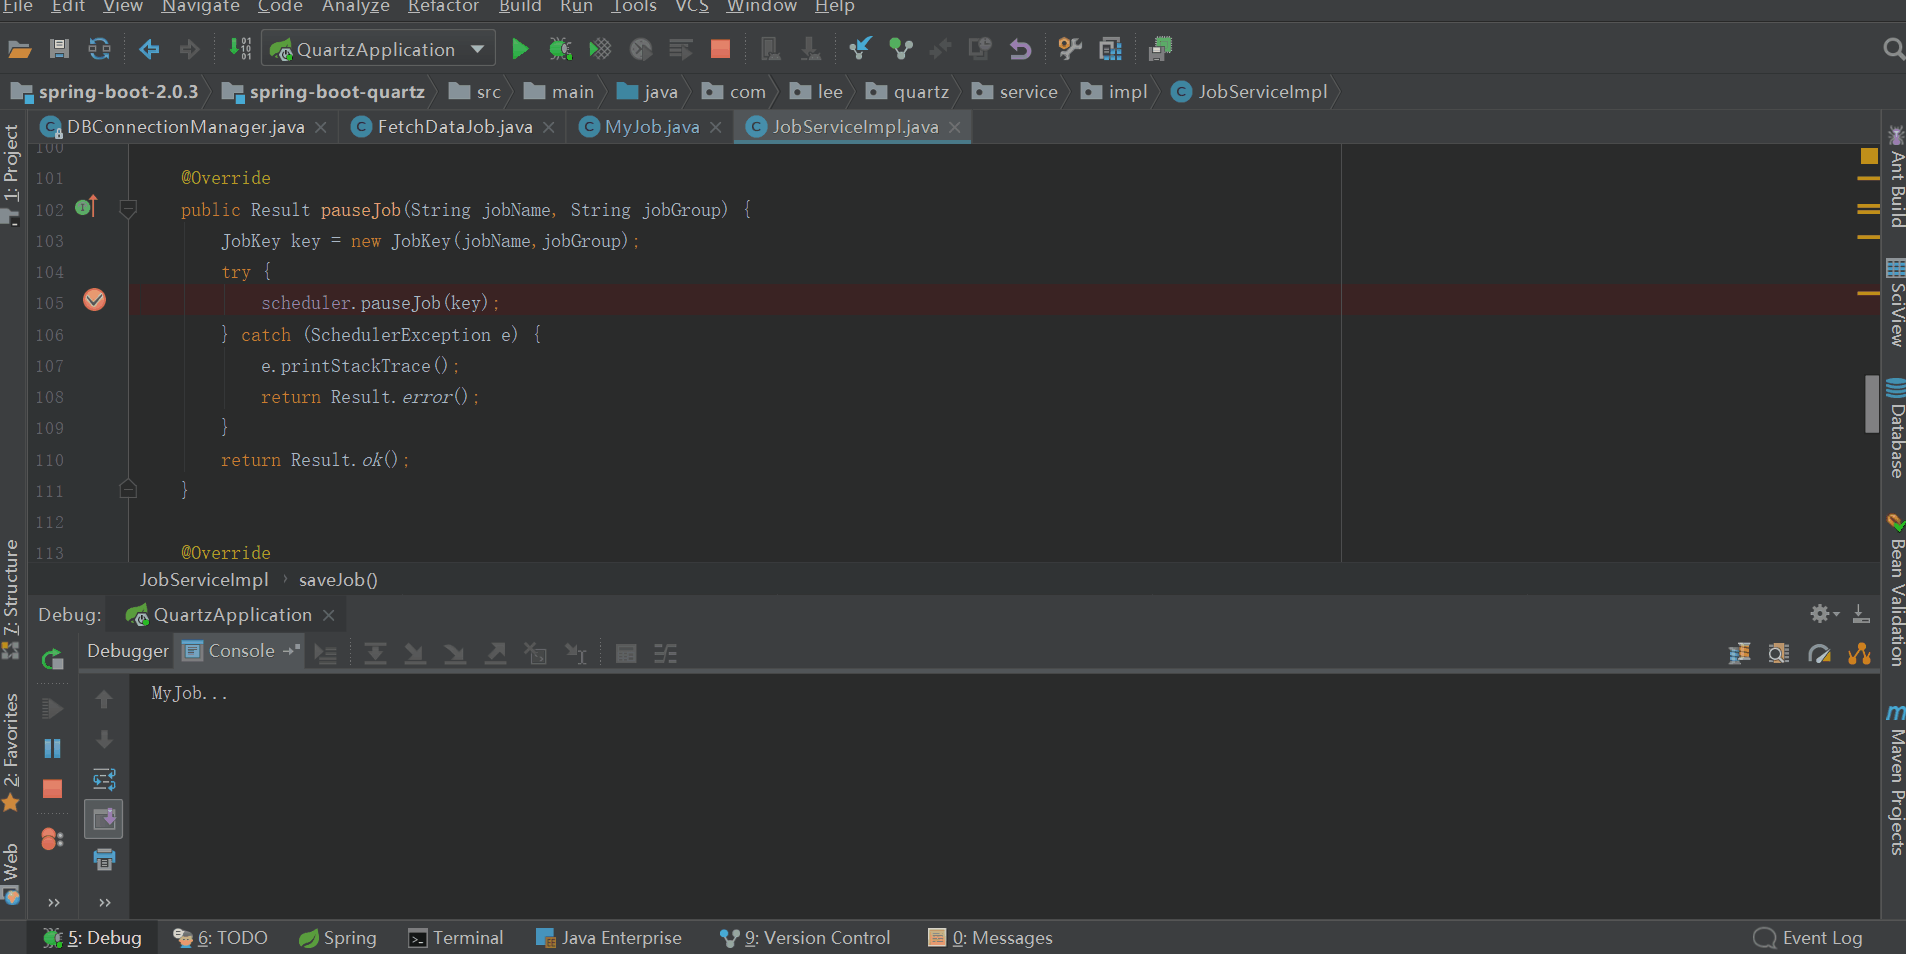Toggle the breakpoint on line 105
This screenshot has width=1906, height=954.
95,300
